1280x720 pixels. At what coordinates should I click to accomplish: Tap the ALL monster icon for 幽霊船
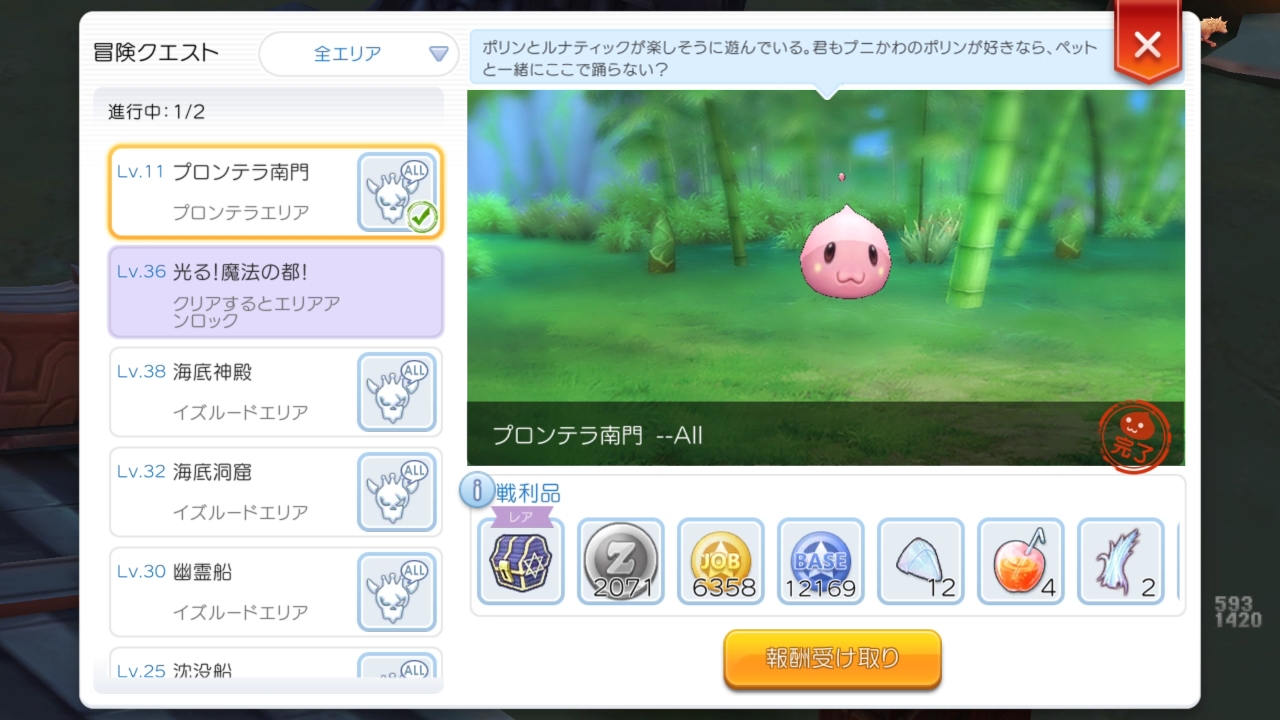pos(397,592)
